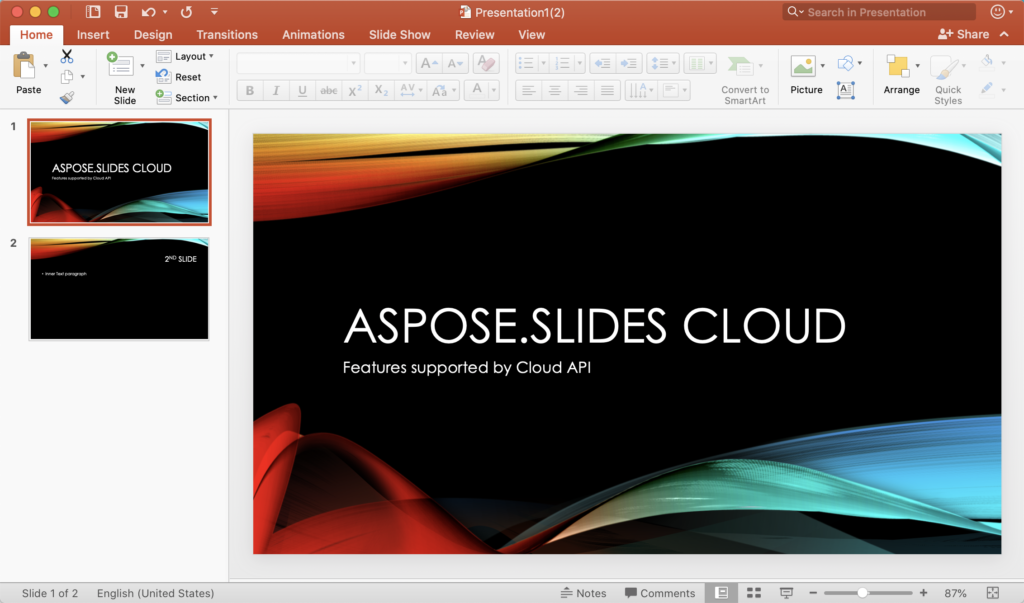Go to the Slide Show tab
1024x603 pixels.
point(399,35)
